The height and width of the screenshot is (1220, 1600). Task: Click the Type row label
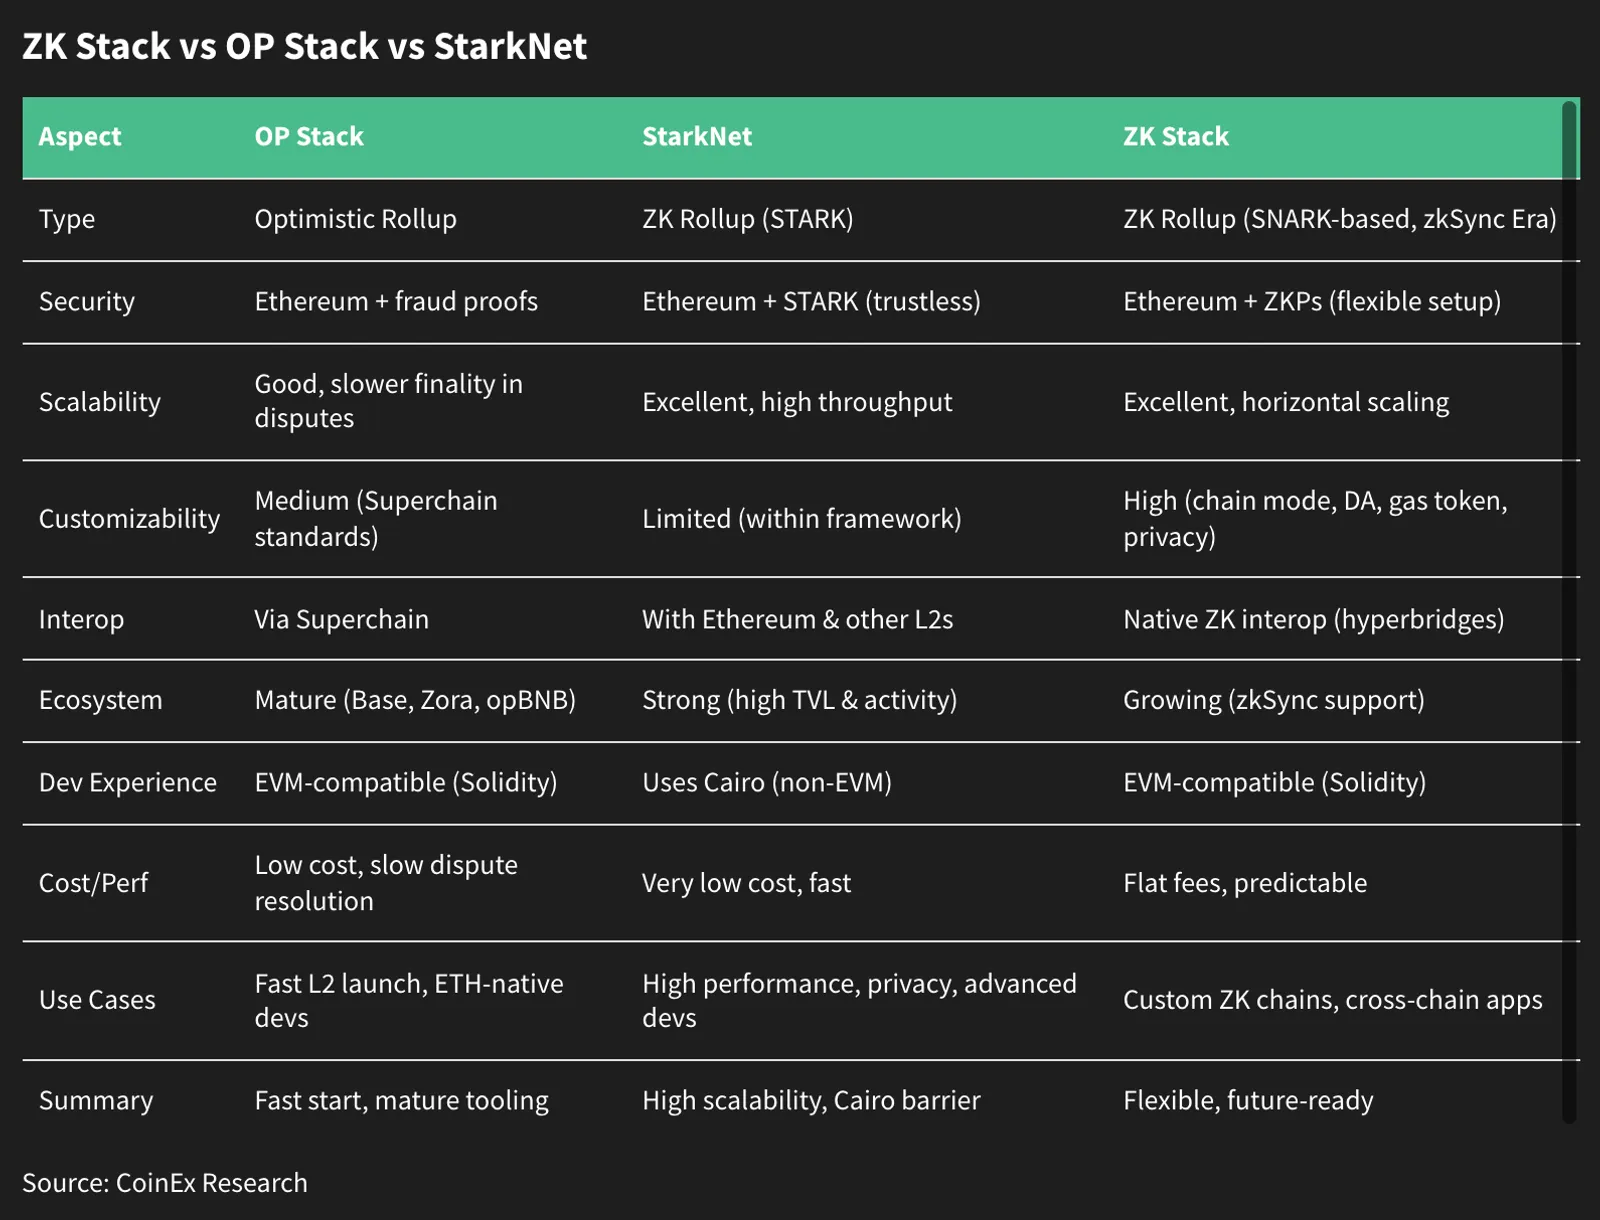point(67,219)
